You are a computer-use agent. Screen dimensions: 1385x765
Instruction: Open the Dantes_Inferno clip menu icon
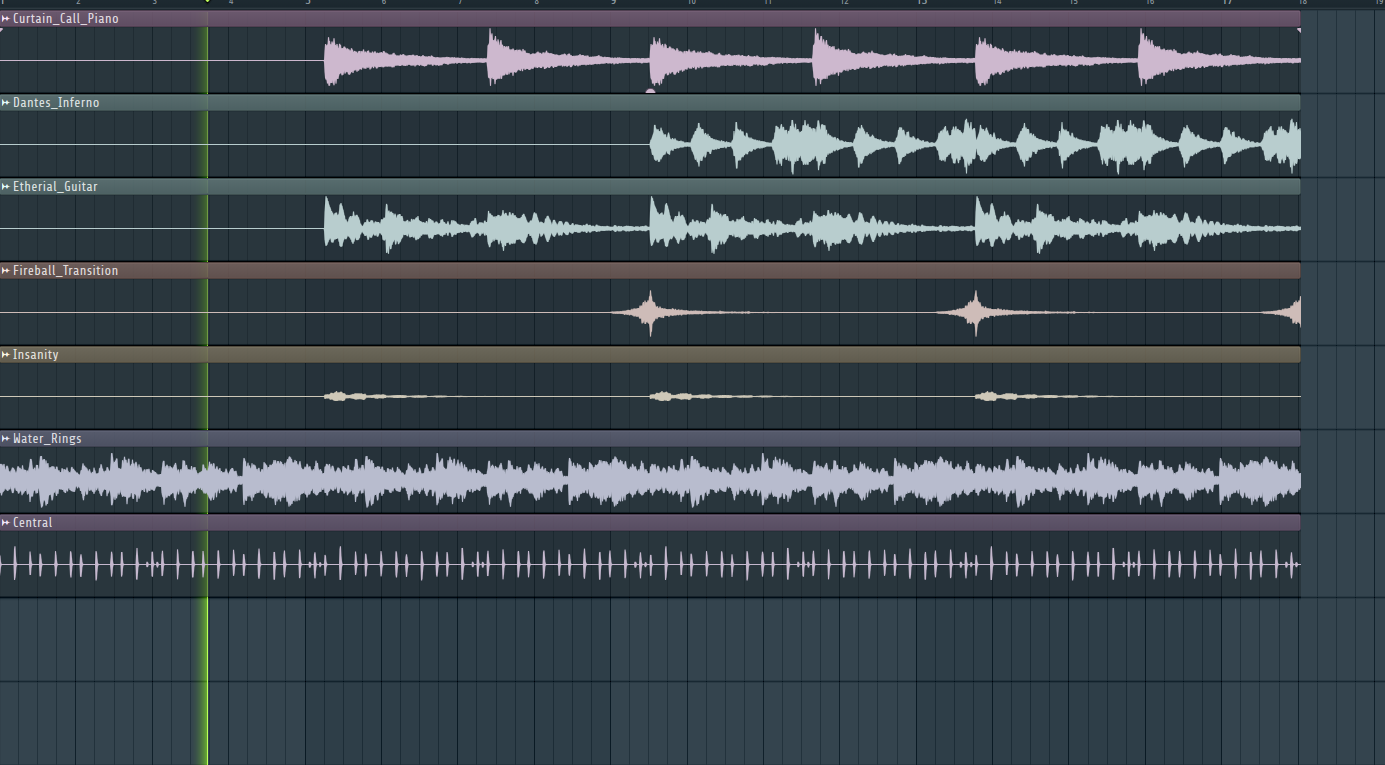(x=6, y=103)
